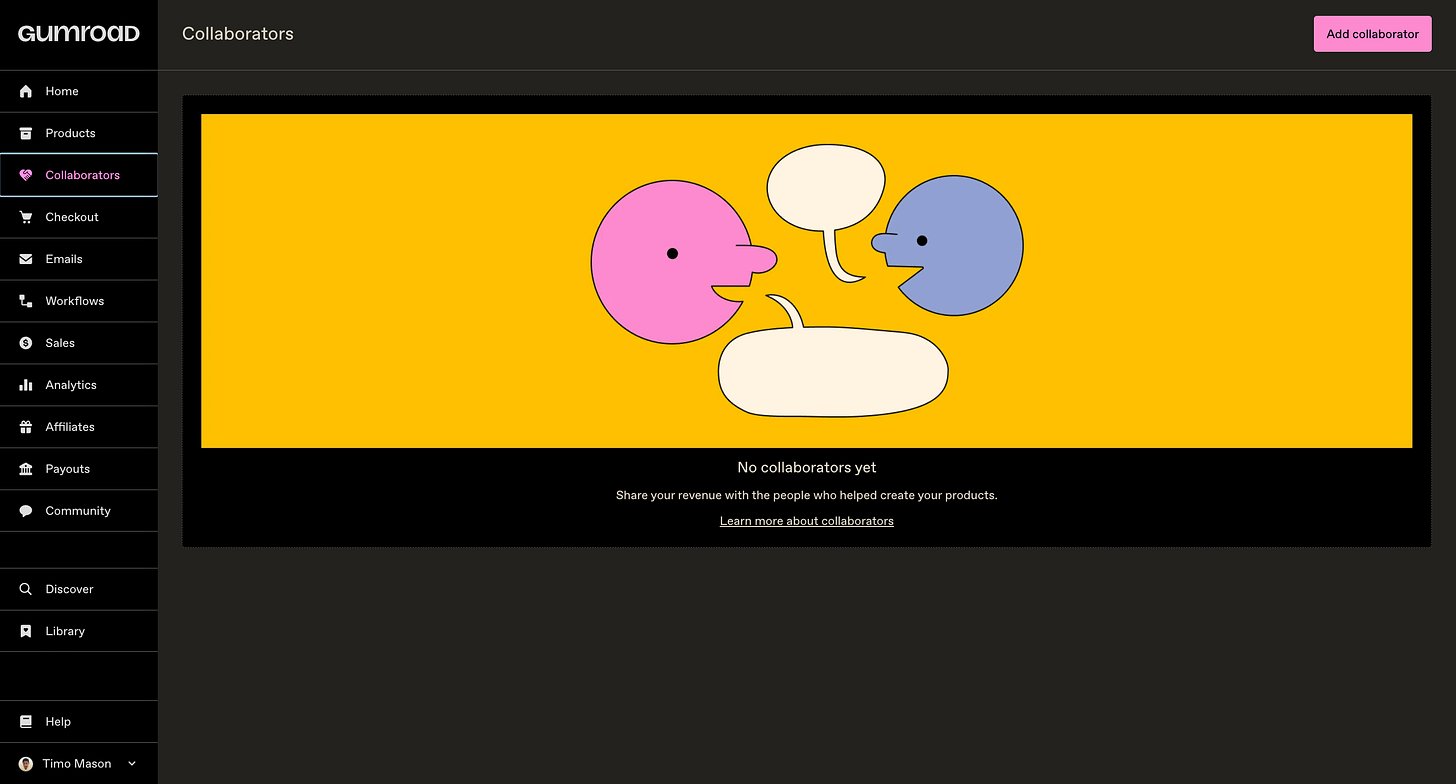Click the collaborators illustration banner
This screenshot has width=1456, height=784.
tap(807, 281)
